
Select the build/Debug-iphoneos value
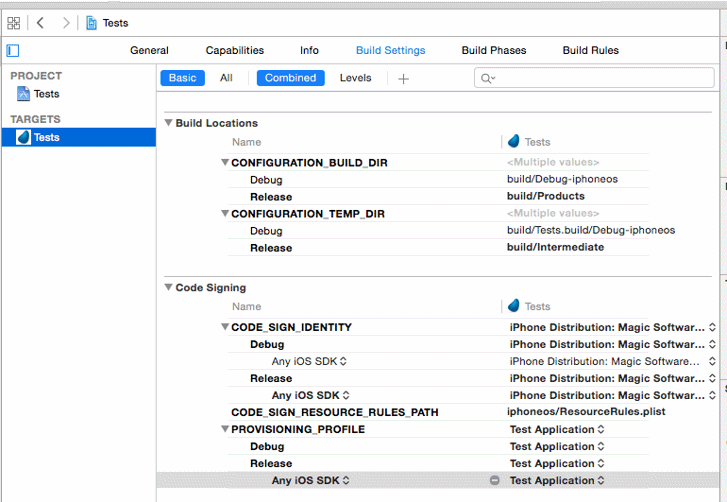pyautogui.click(x=562, y=179)
